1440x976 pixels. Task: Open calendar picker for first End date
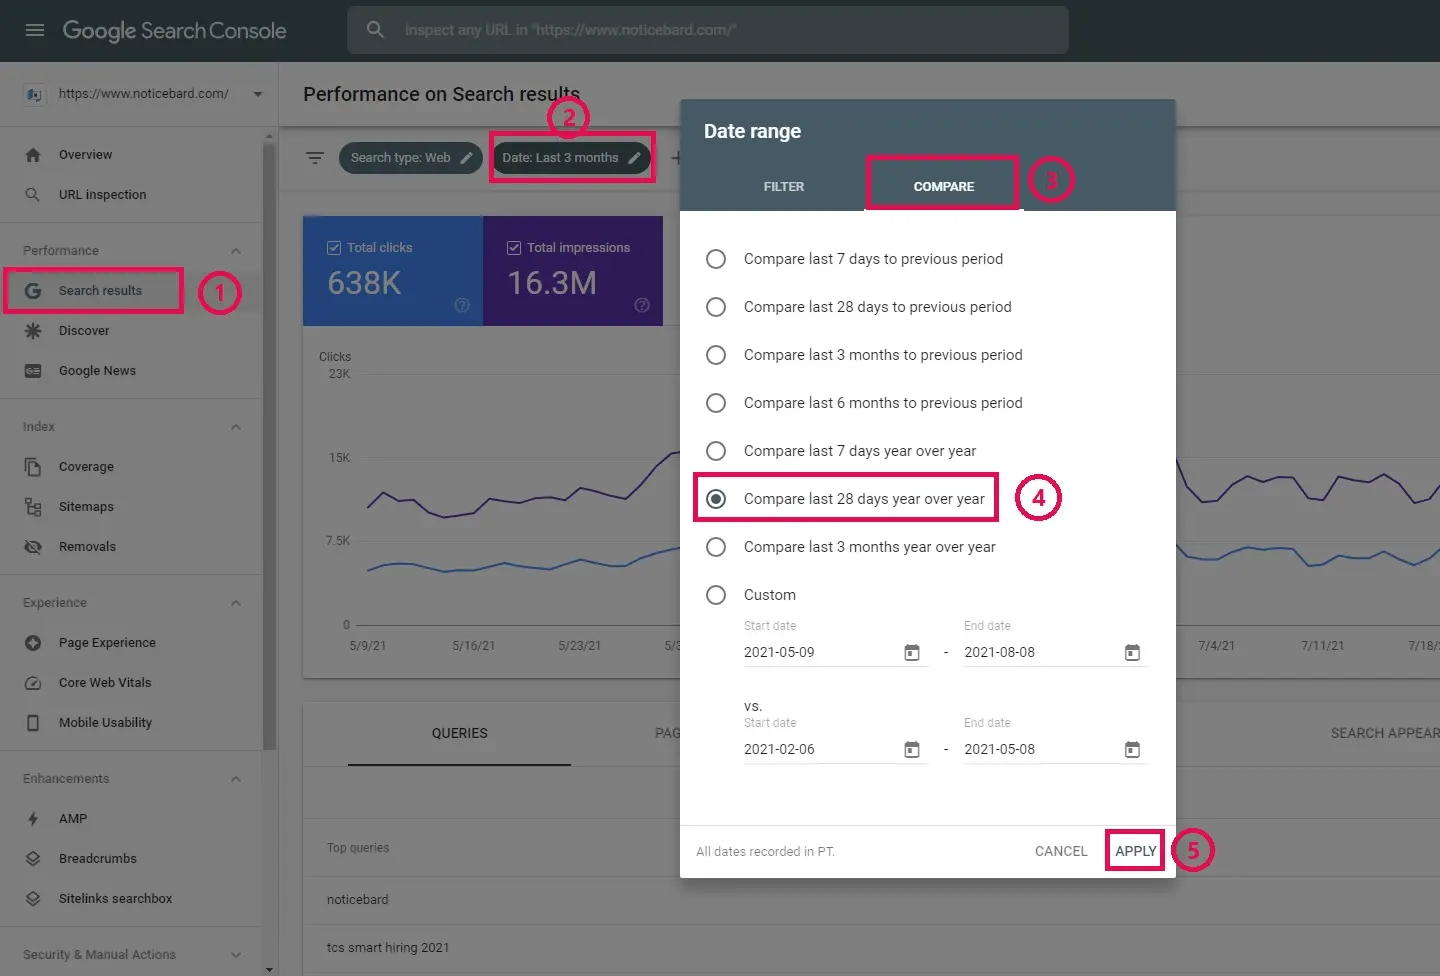1132,653
